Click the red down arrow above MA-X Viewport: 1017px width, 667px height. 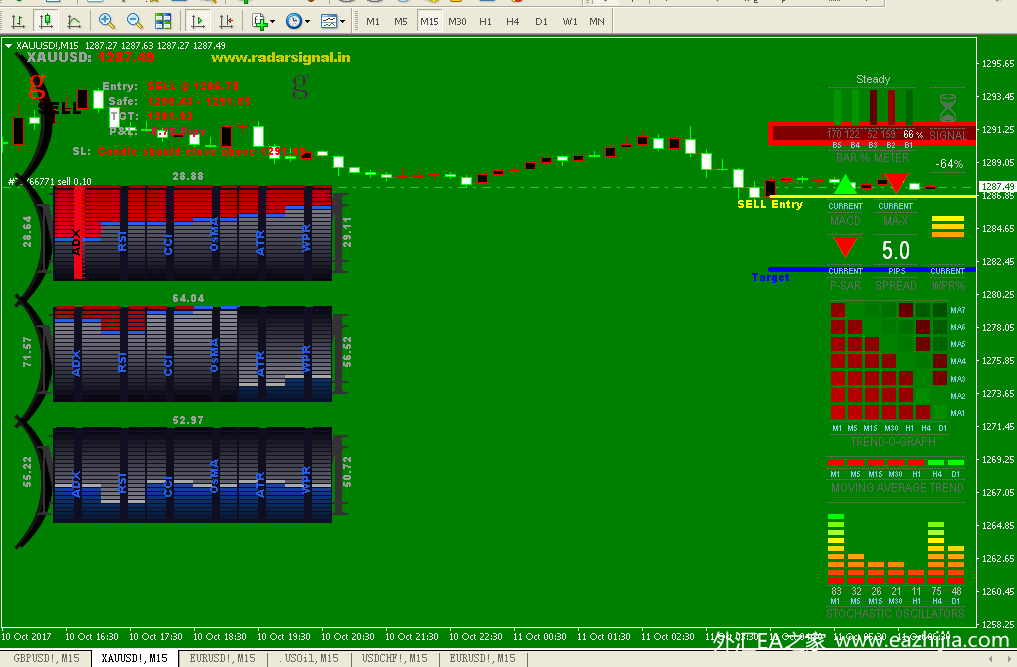896,183
